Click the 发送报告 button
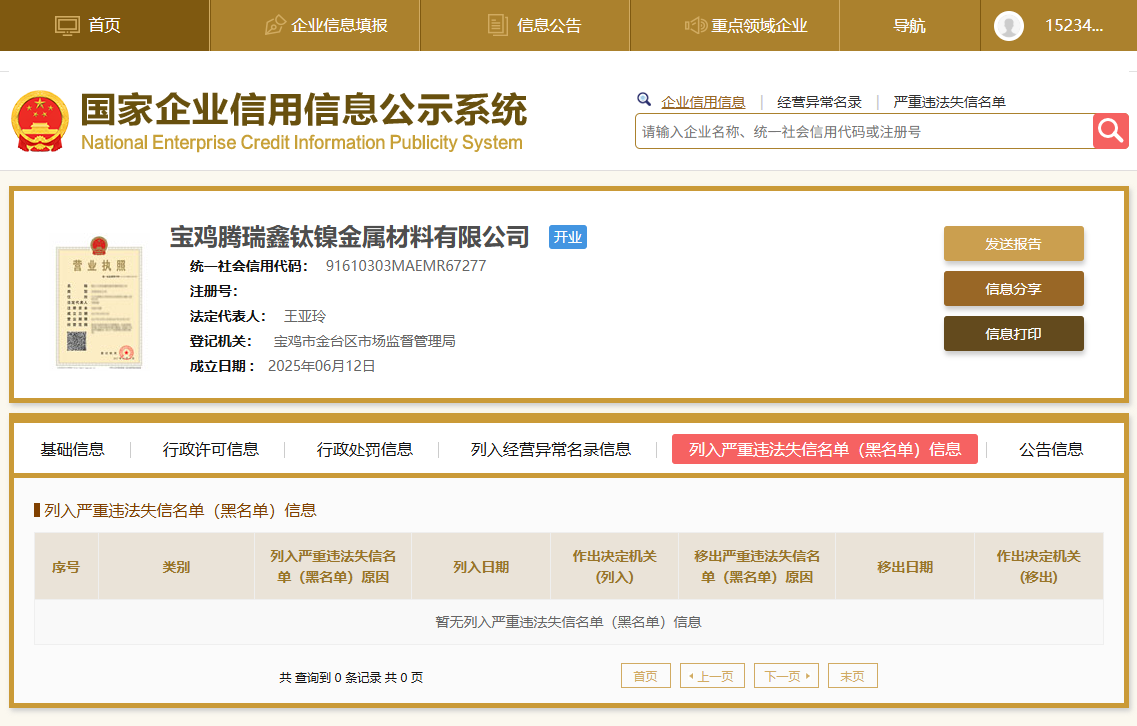The image size is (1137, 726). click(1013, 244)
